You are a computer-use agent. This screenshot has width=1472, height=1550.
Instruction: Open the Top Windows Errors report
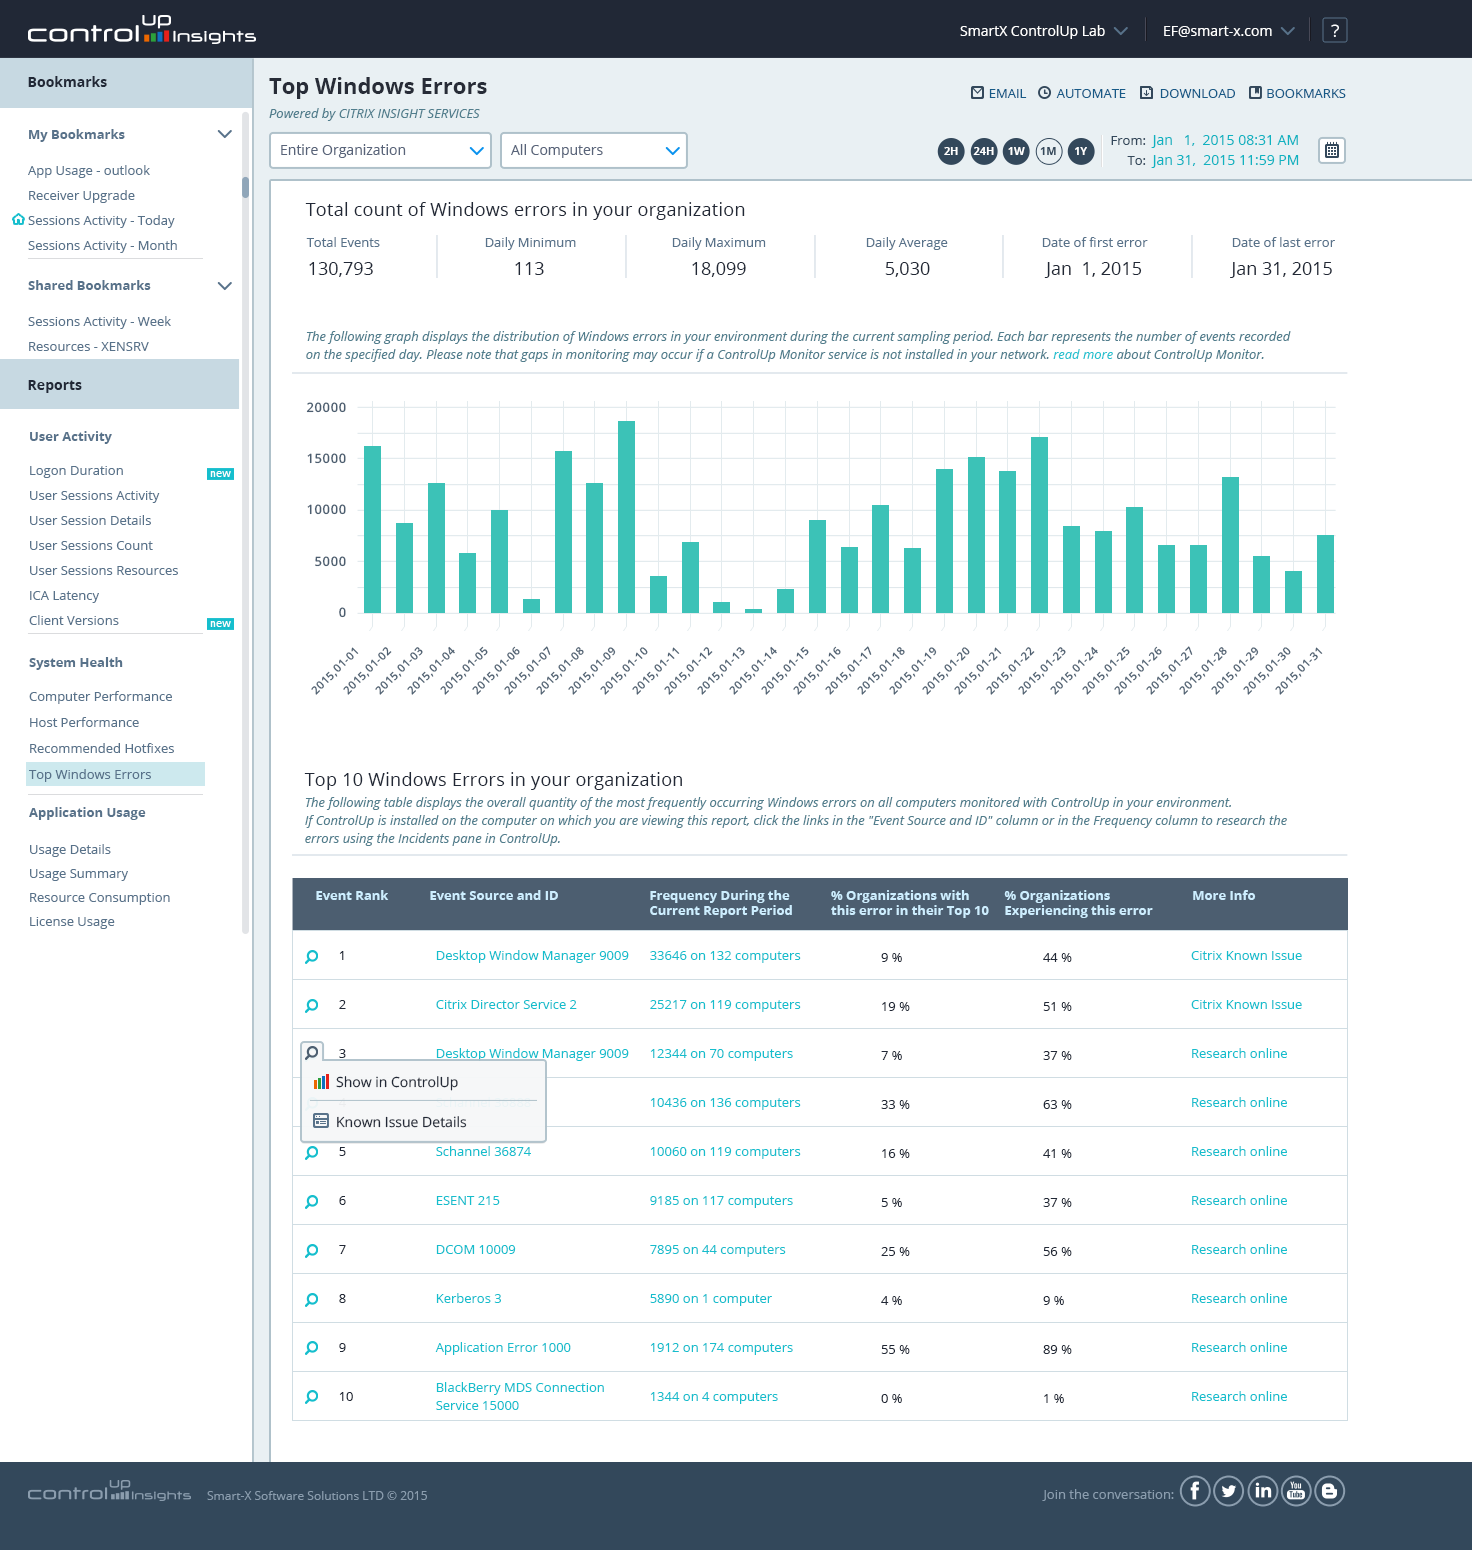click(115, 774)
